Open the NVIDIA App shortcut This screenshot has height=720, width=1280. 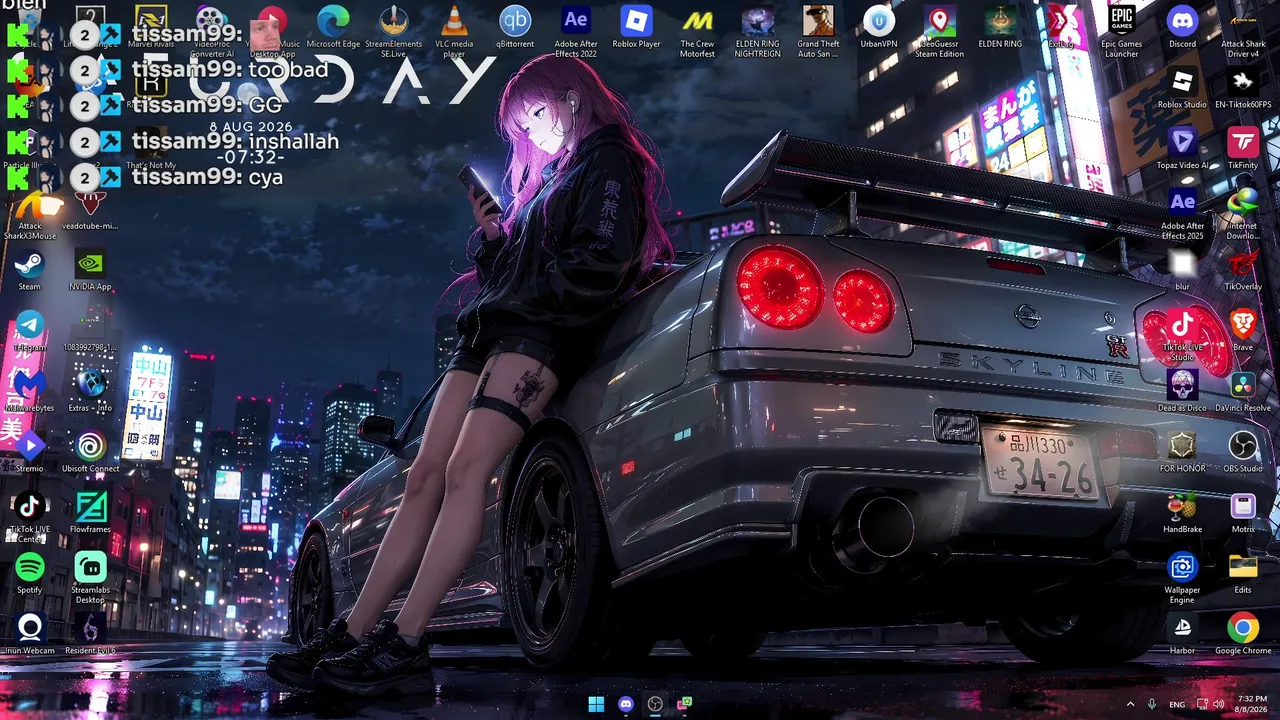click(90, 271)
